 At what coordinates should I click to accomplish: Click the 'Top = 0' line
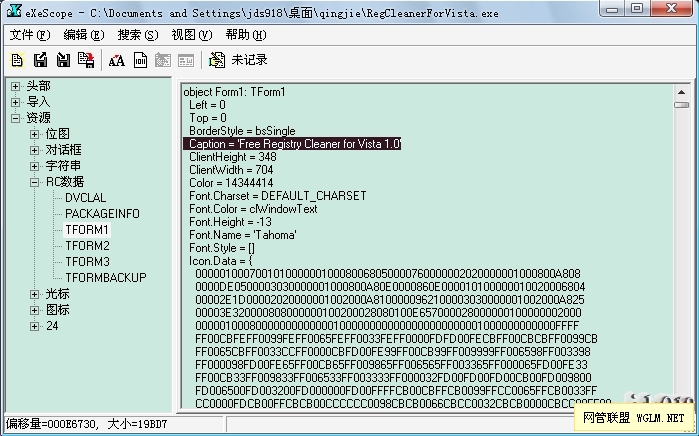[208, 118]
